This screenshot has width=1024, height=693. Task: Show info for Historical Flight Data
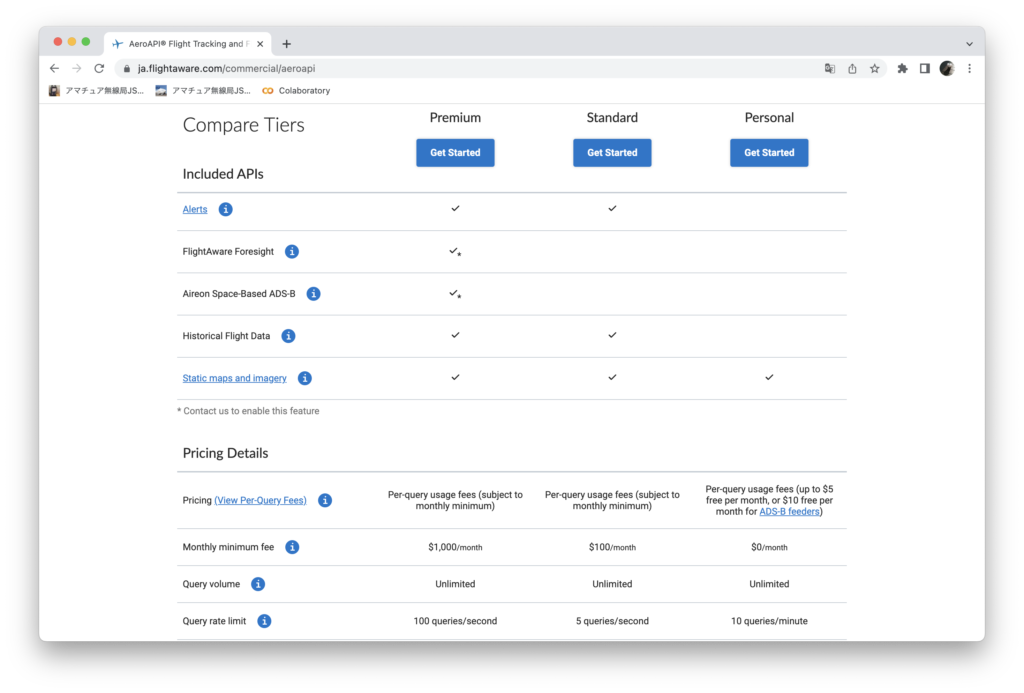point(288,336)
